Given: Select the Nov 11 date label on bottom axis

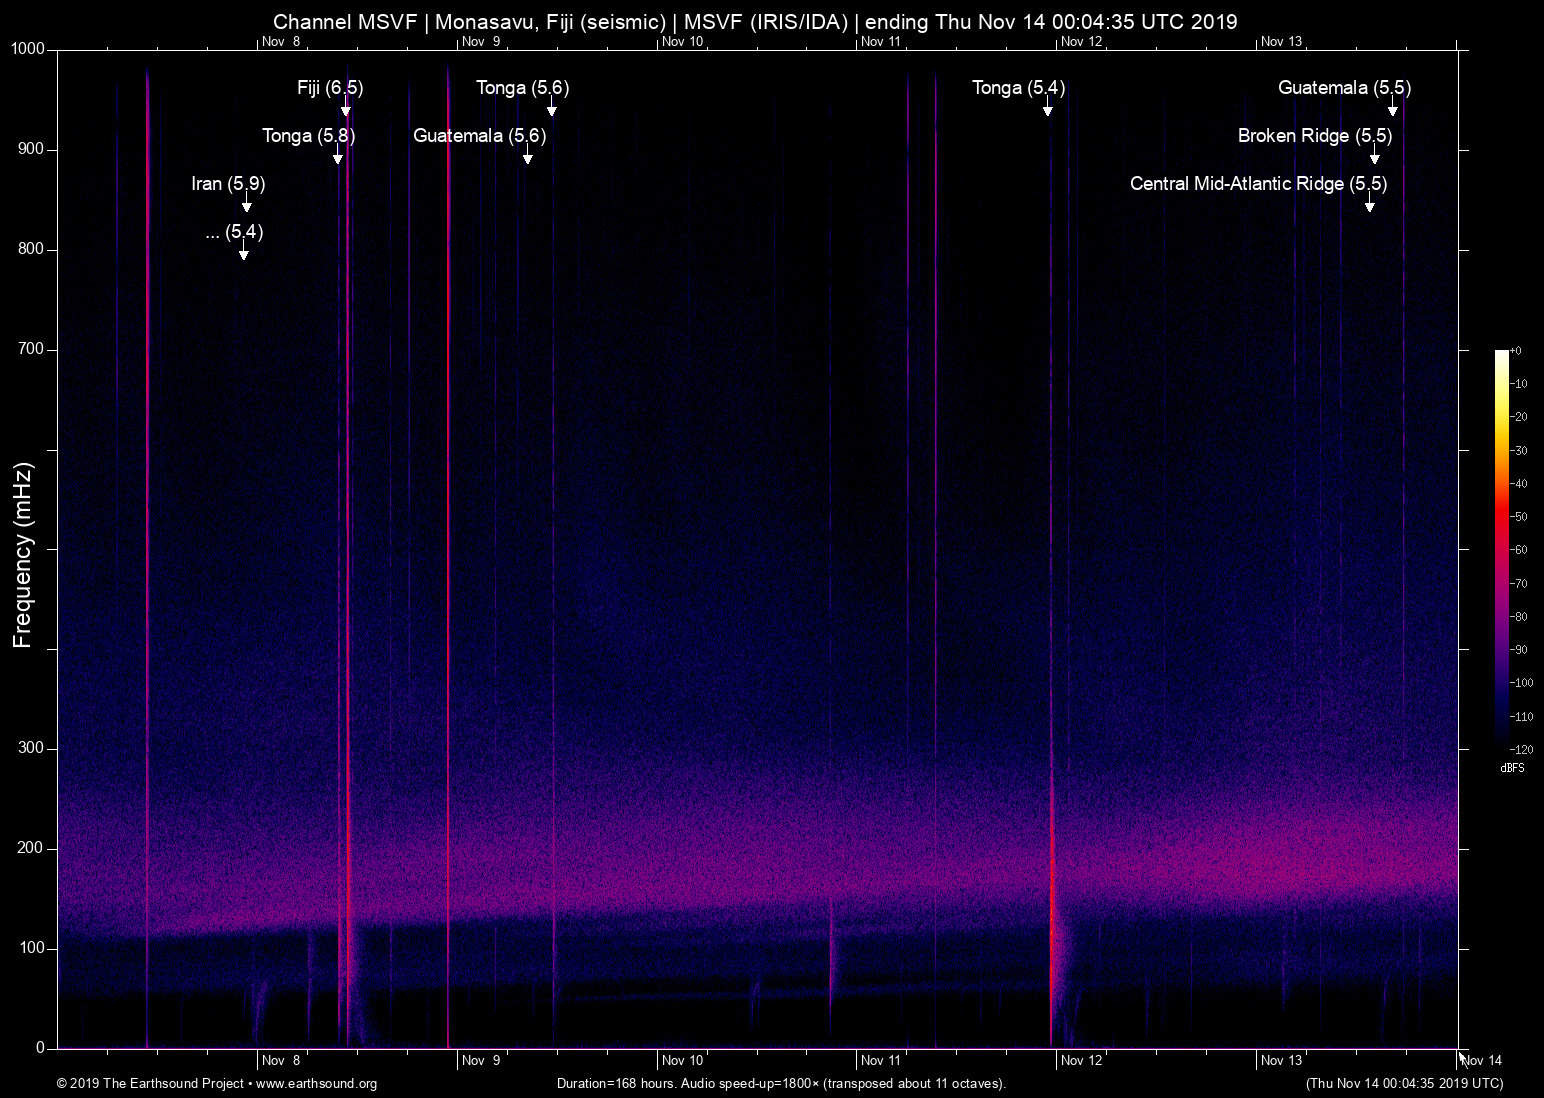Looking at the screenshot, I should (x=881, y=1060).
